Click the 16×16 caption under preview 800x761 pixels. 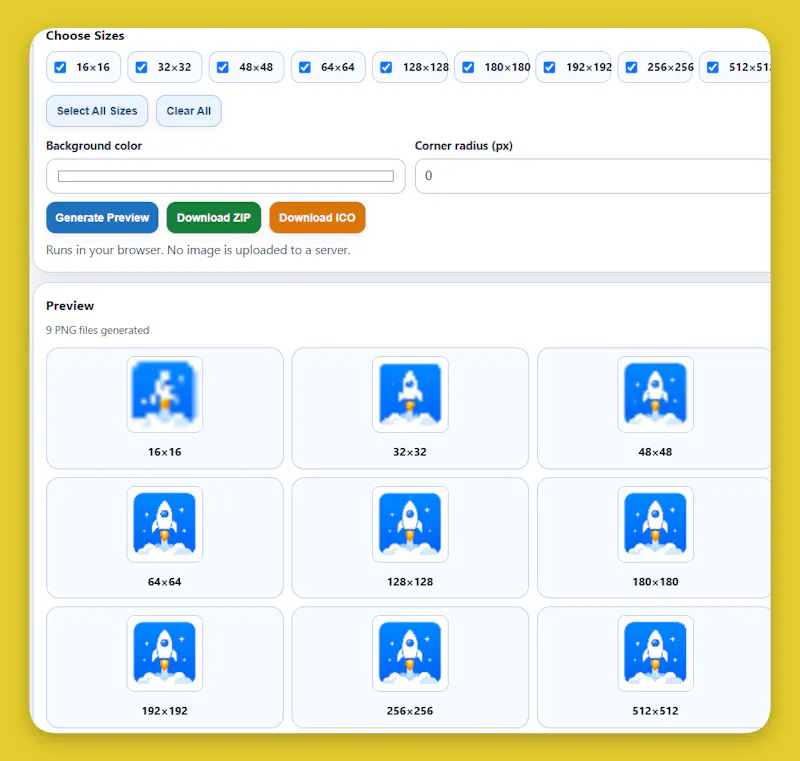pos(165,452)
